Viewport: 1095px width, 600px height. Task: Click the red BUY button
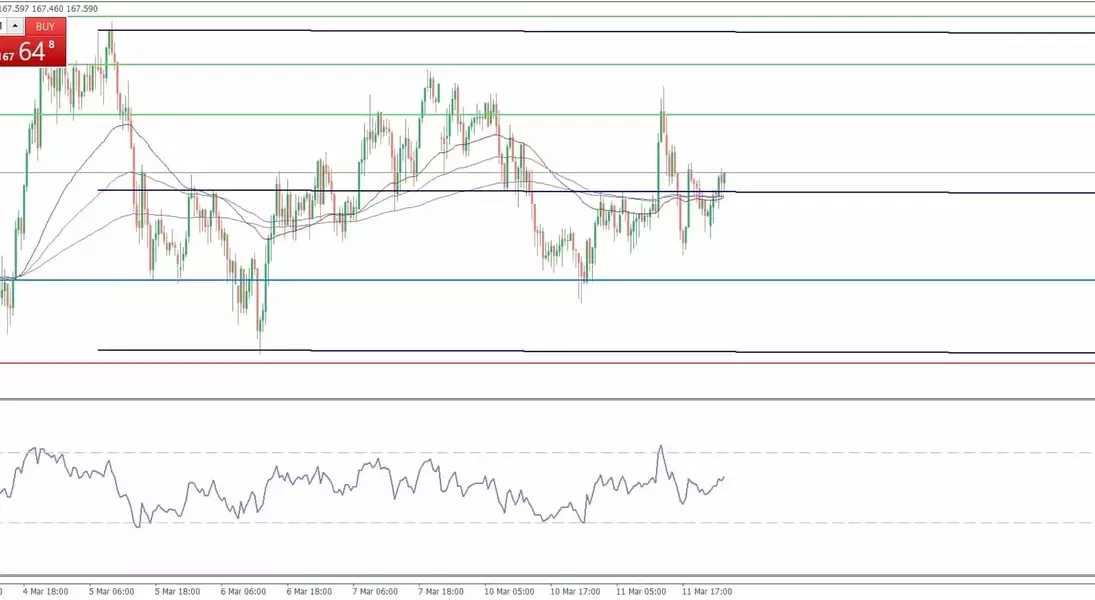click(x=45, y=27)
